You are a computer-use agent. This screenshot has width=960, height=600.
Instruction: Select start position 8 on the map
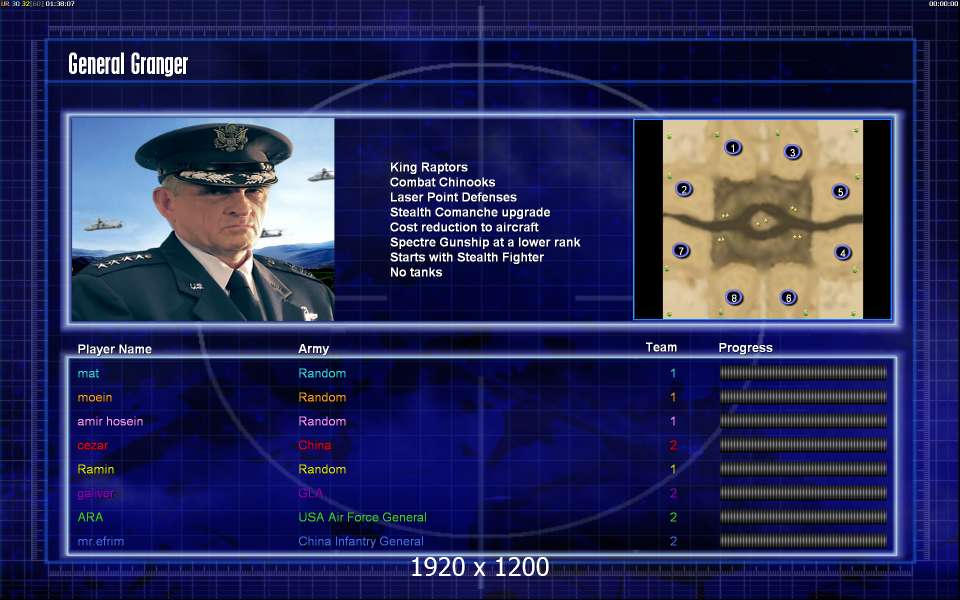(733, 298)
